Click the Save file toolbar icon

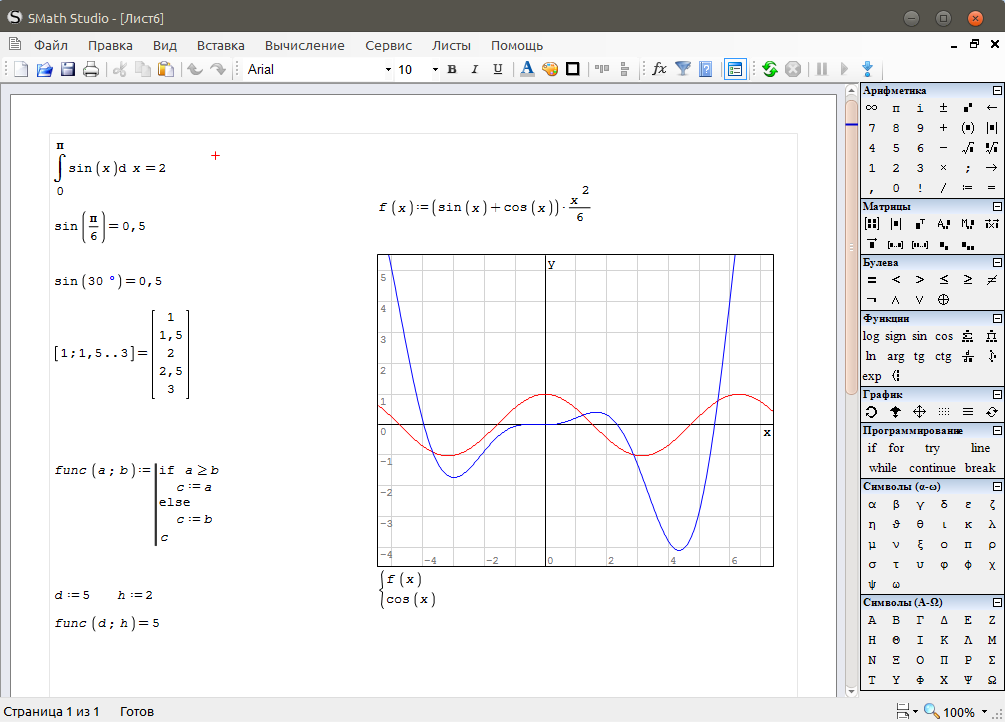tap(68, 69)
